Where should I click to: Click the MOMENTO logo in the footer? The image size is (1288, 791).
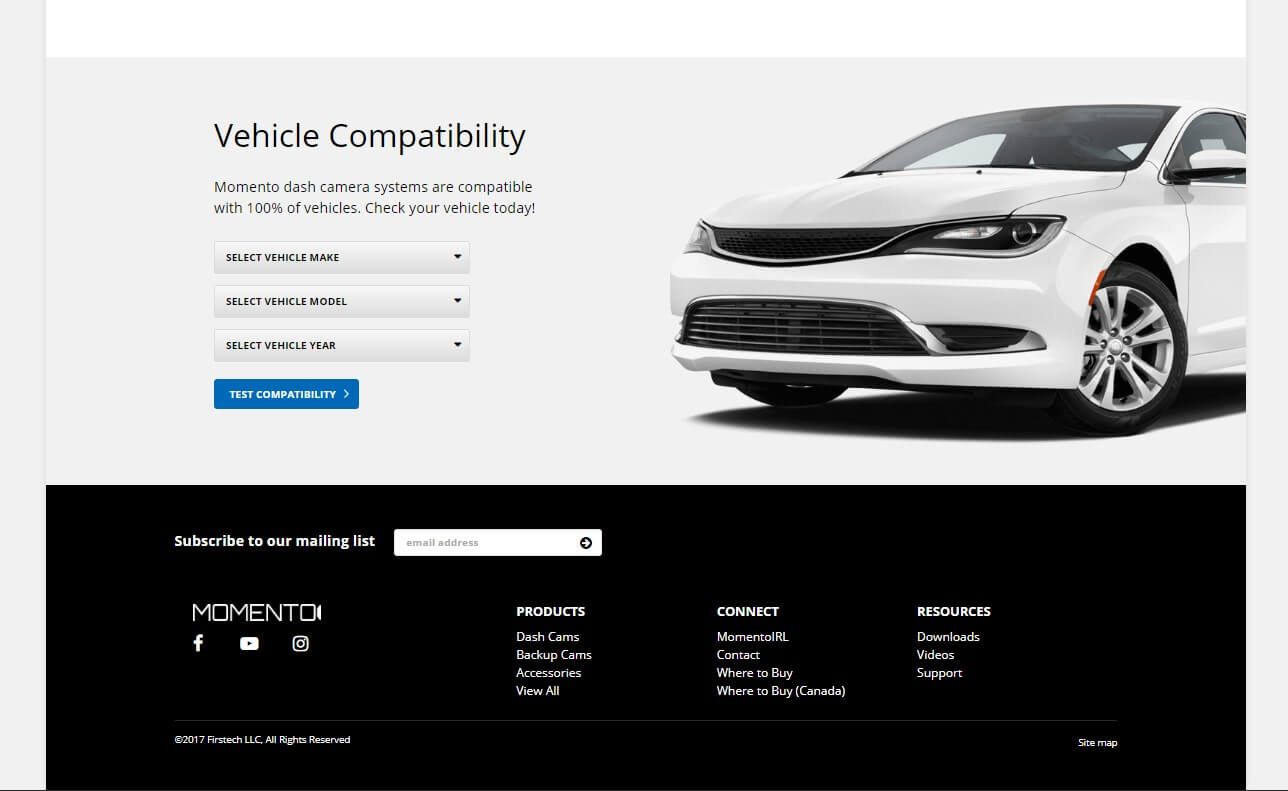[x=256, y=611]
